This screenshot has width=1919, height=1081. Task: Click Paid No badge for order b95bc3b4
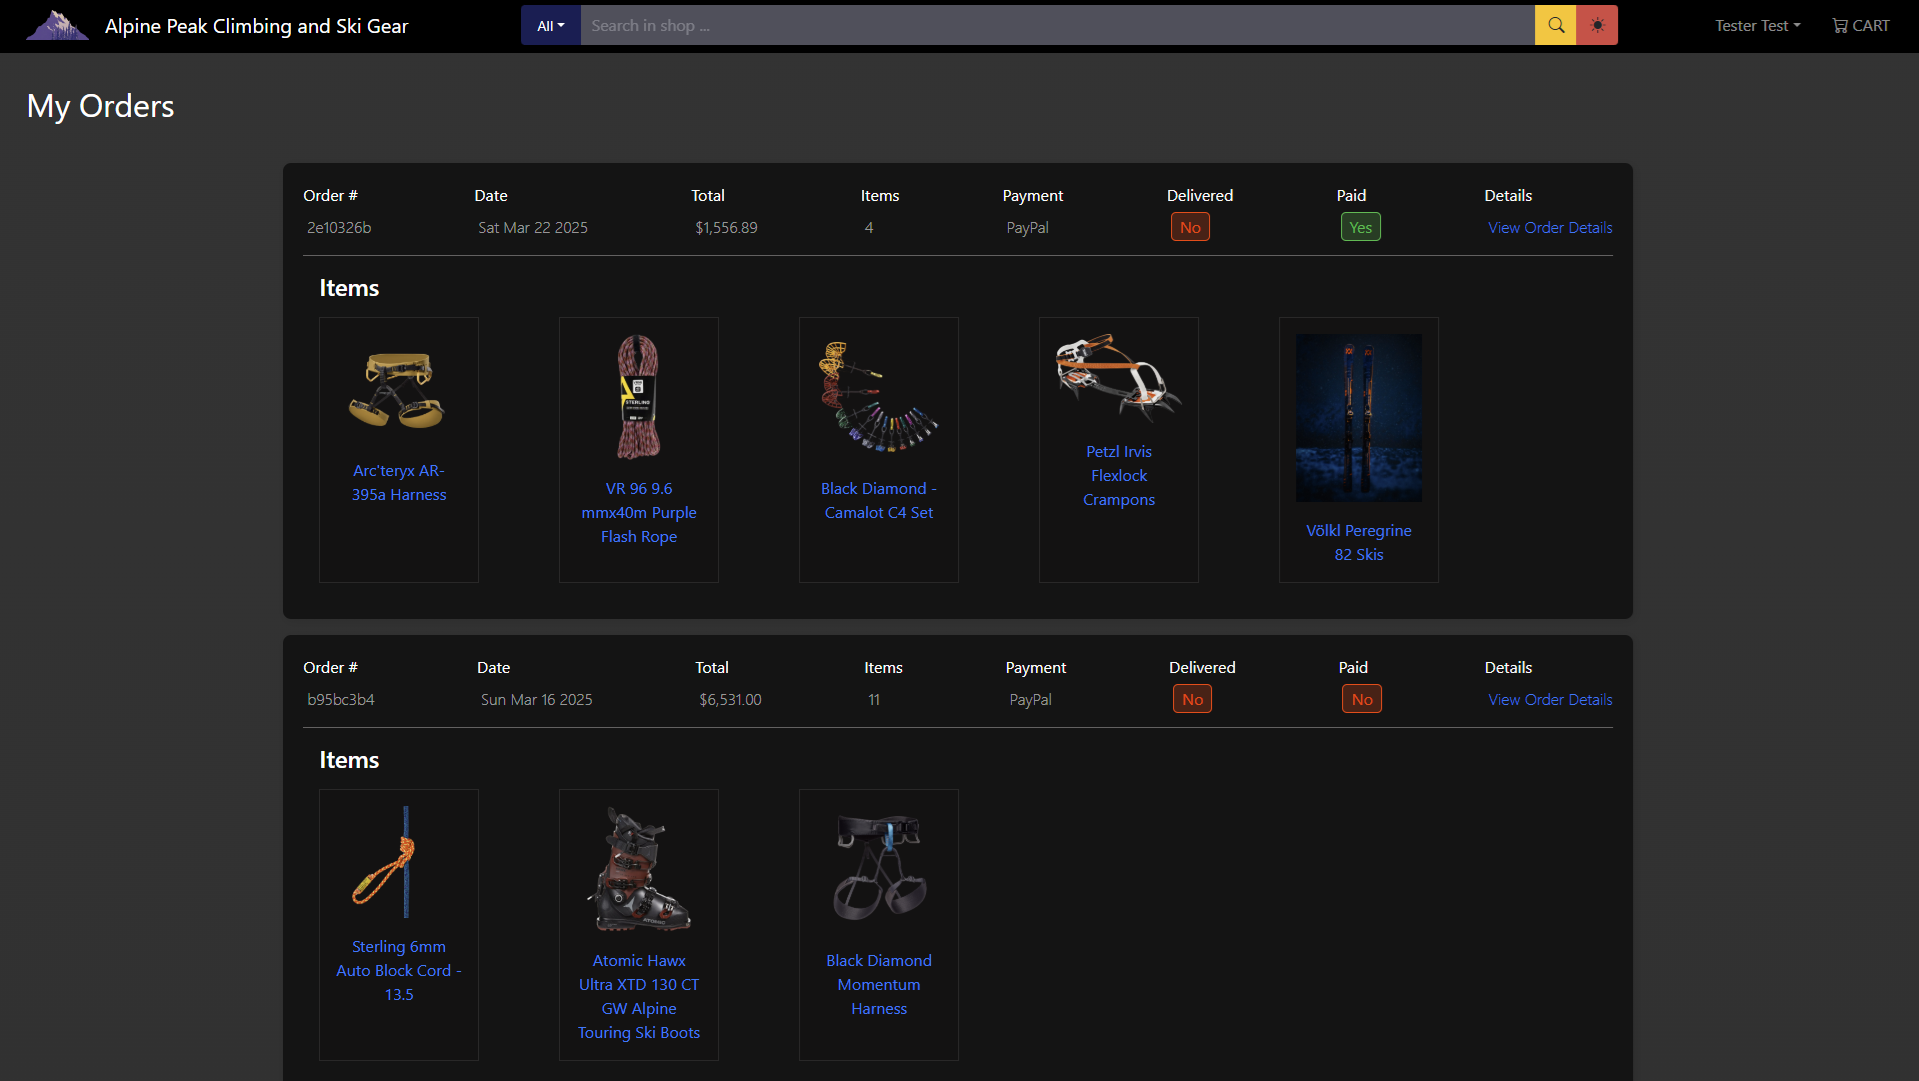[1362, 700]
